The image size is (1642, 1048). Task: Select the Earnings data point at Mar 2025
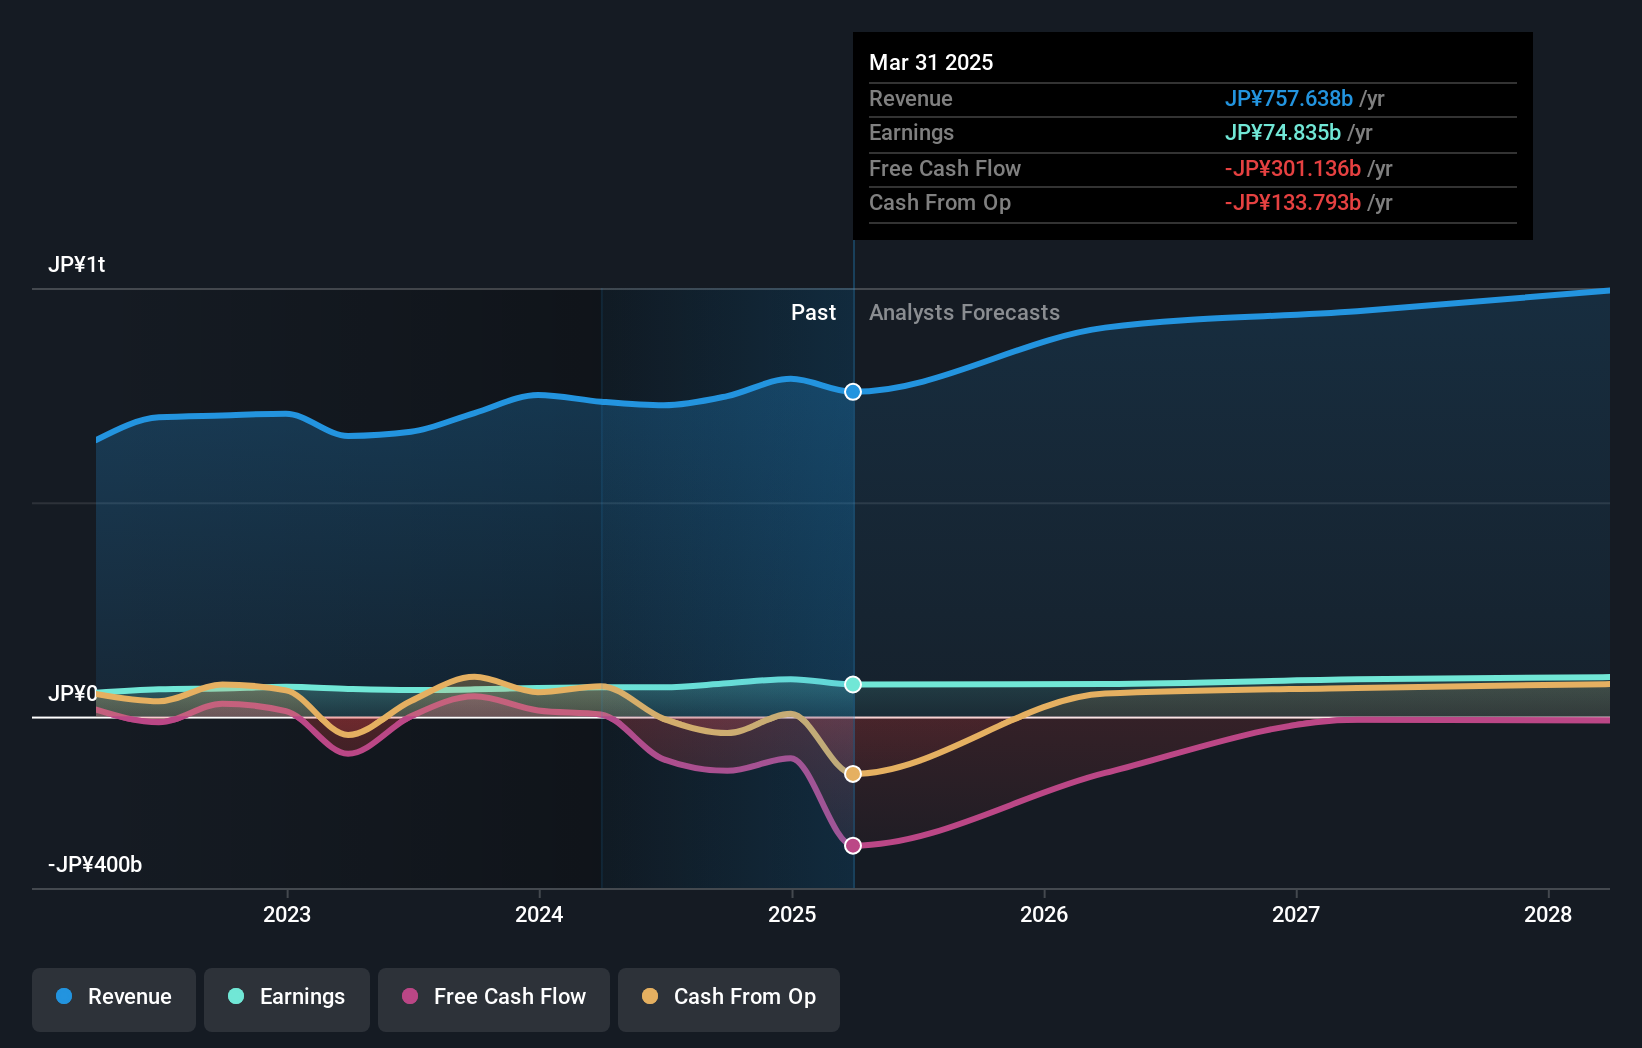click(853, 684)
